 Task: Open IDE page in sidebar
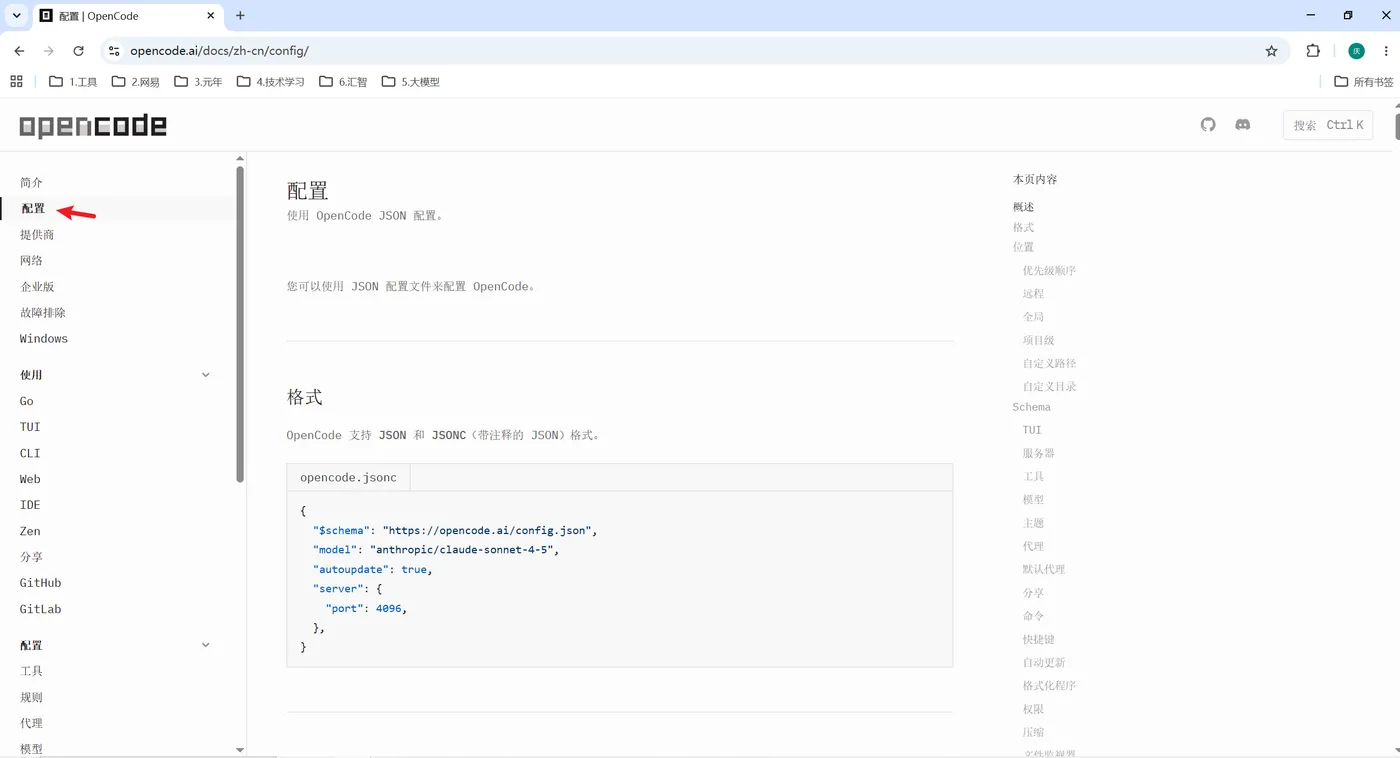[30, 505]
